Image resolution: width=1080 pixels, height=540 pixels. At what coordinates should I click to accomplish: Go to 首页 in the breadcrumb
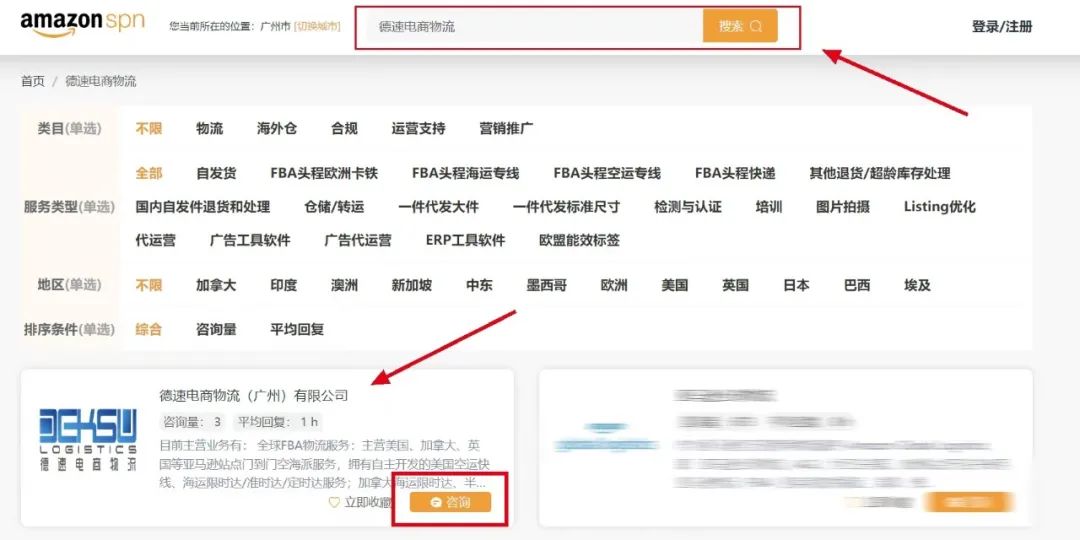33,81
